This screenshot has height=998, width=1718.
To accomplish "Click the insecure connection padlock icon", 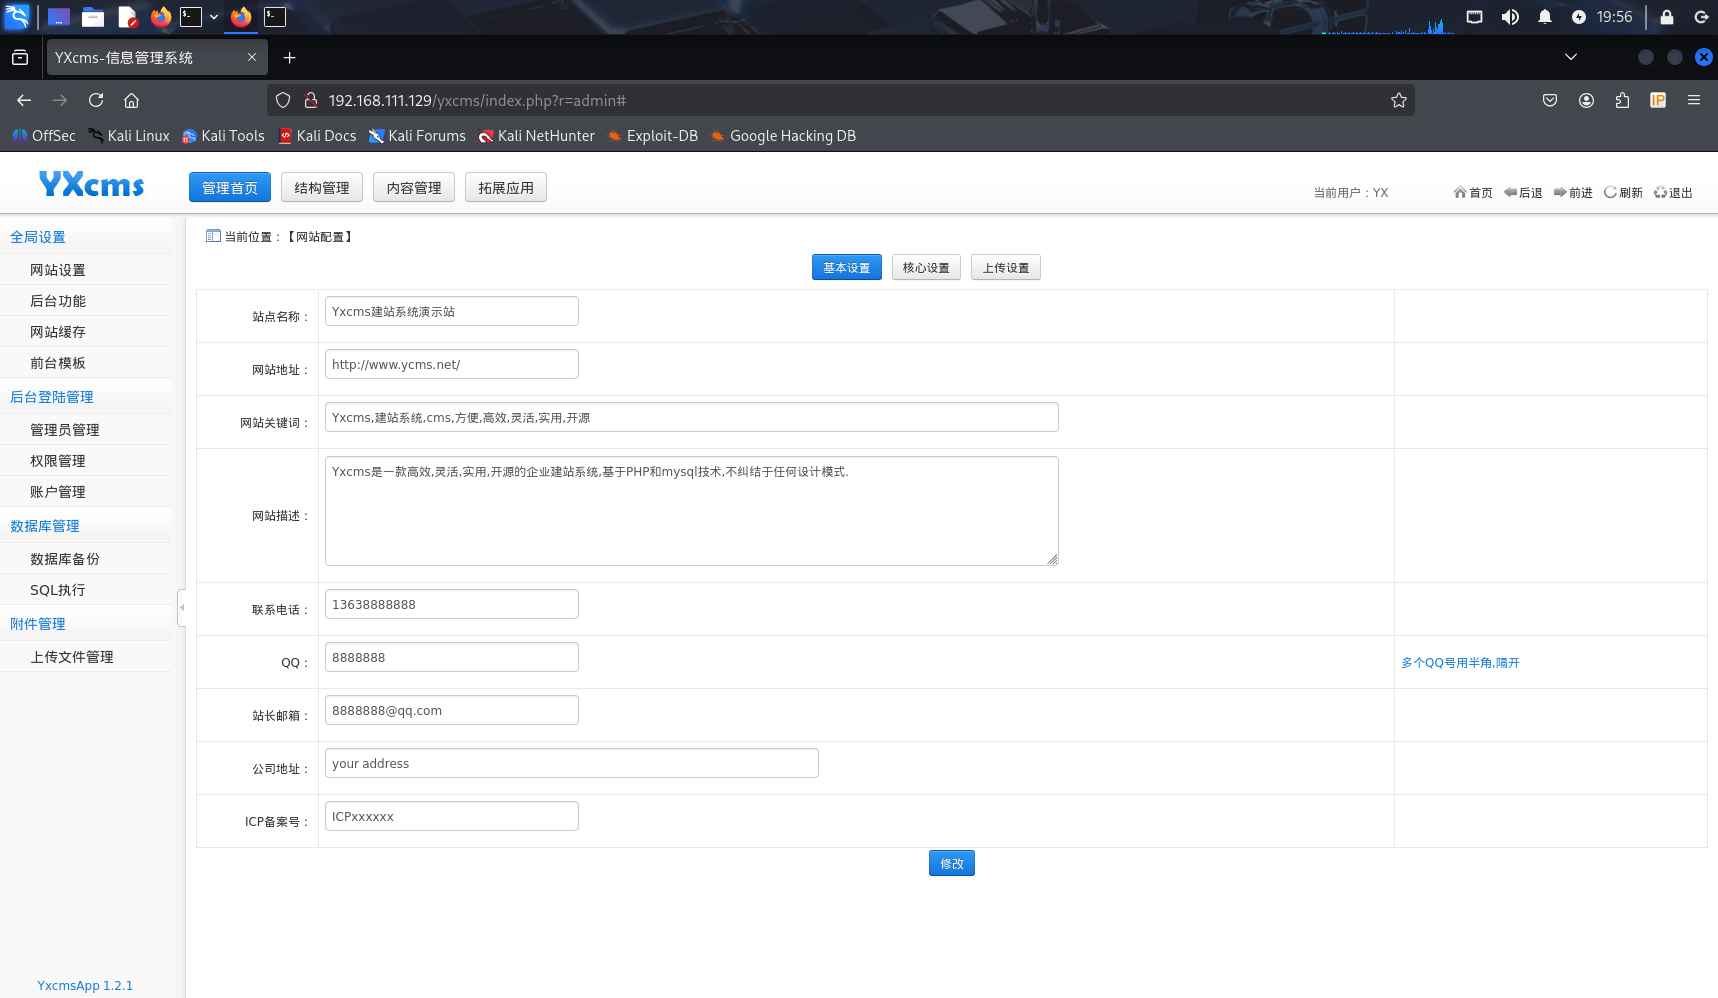I will [x=311, y=100].
